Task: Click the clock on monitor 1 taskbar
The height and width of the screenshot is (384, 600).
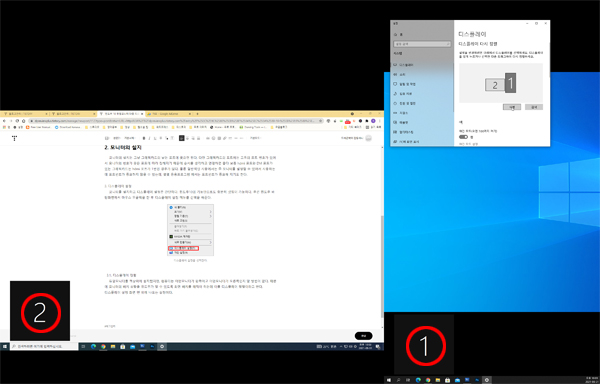Action: (591, 379)
